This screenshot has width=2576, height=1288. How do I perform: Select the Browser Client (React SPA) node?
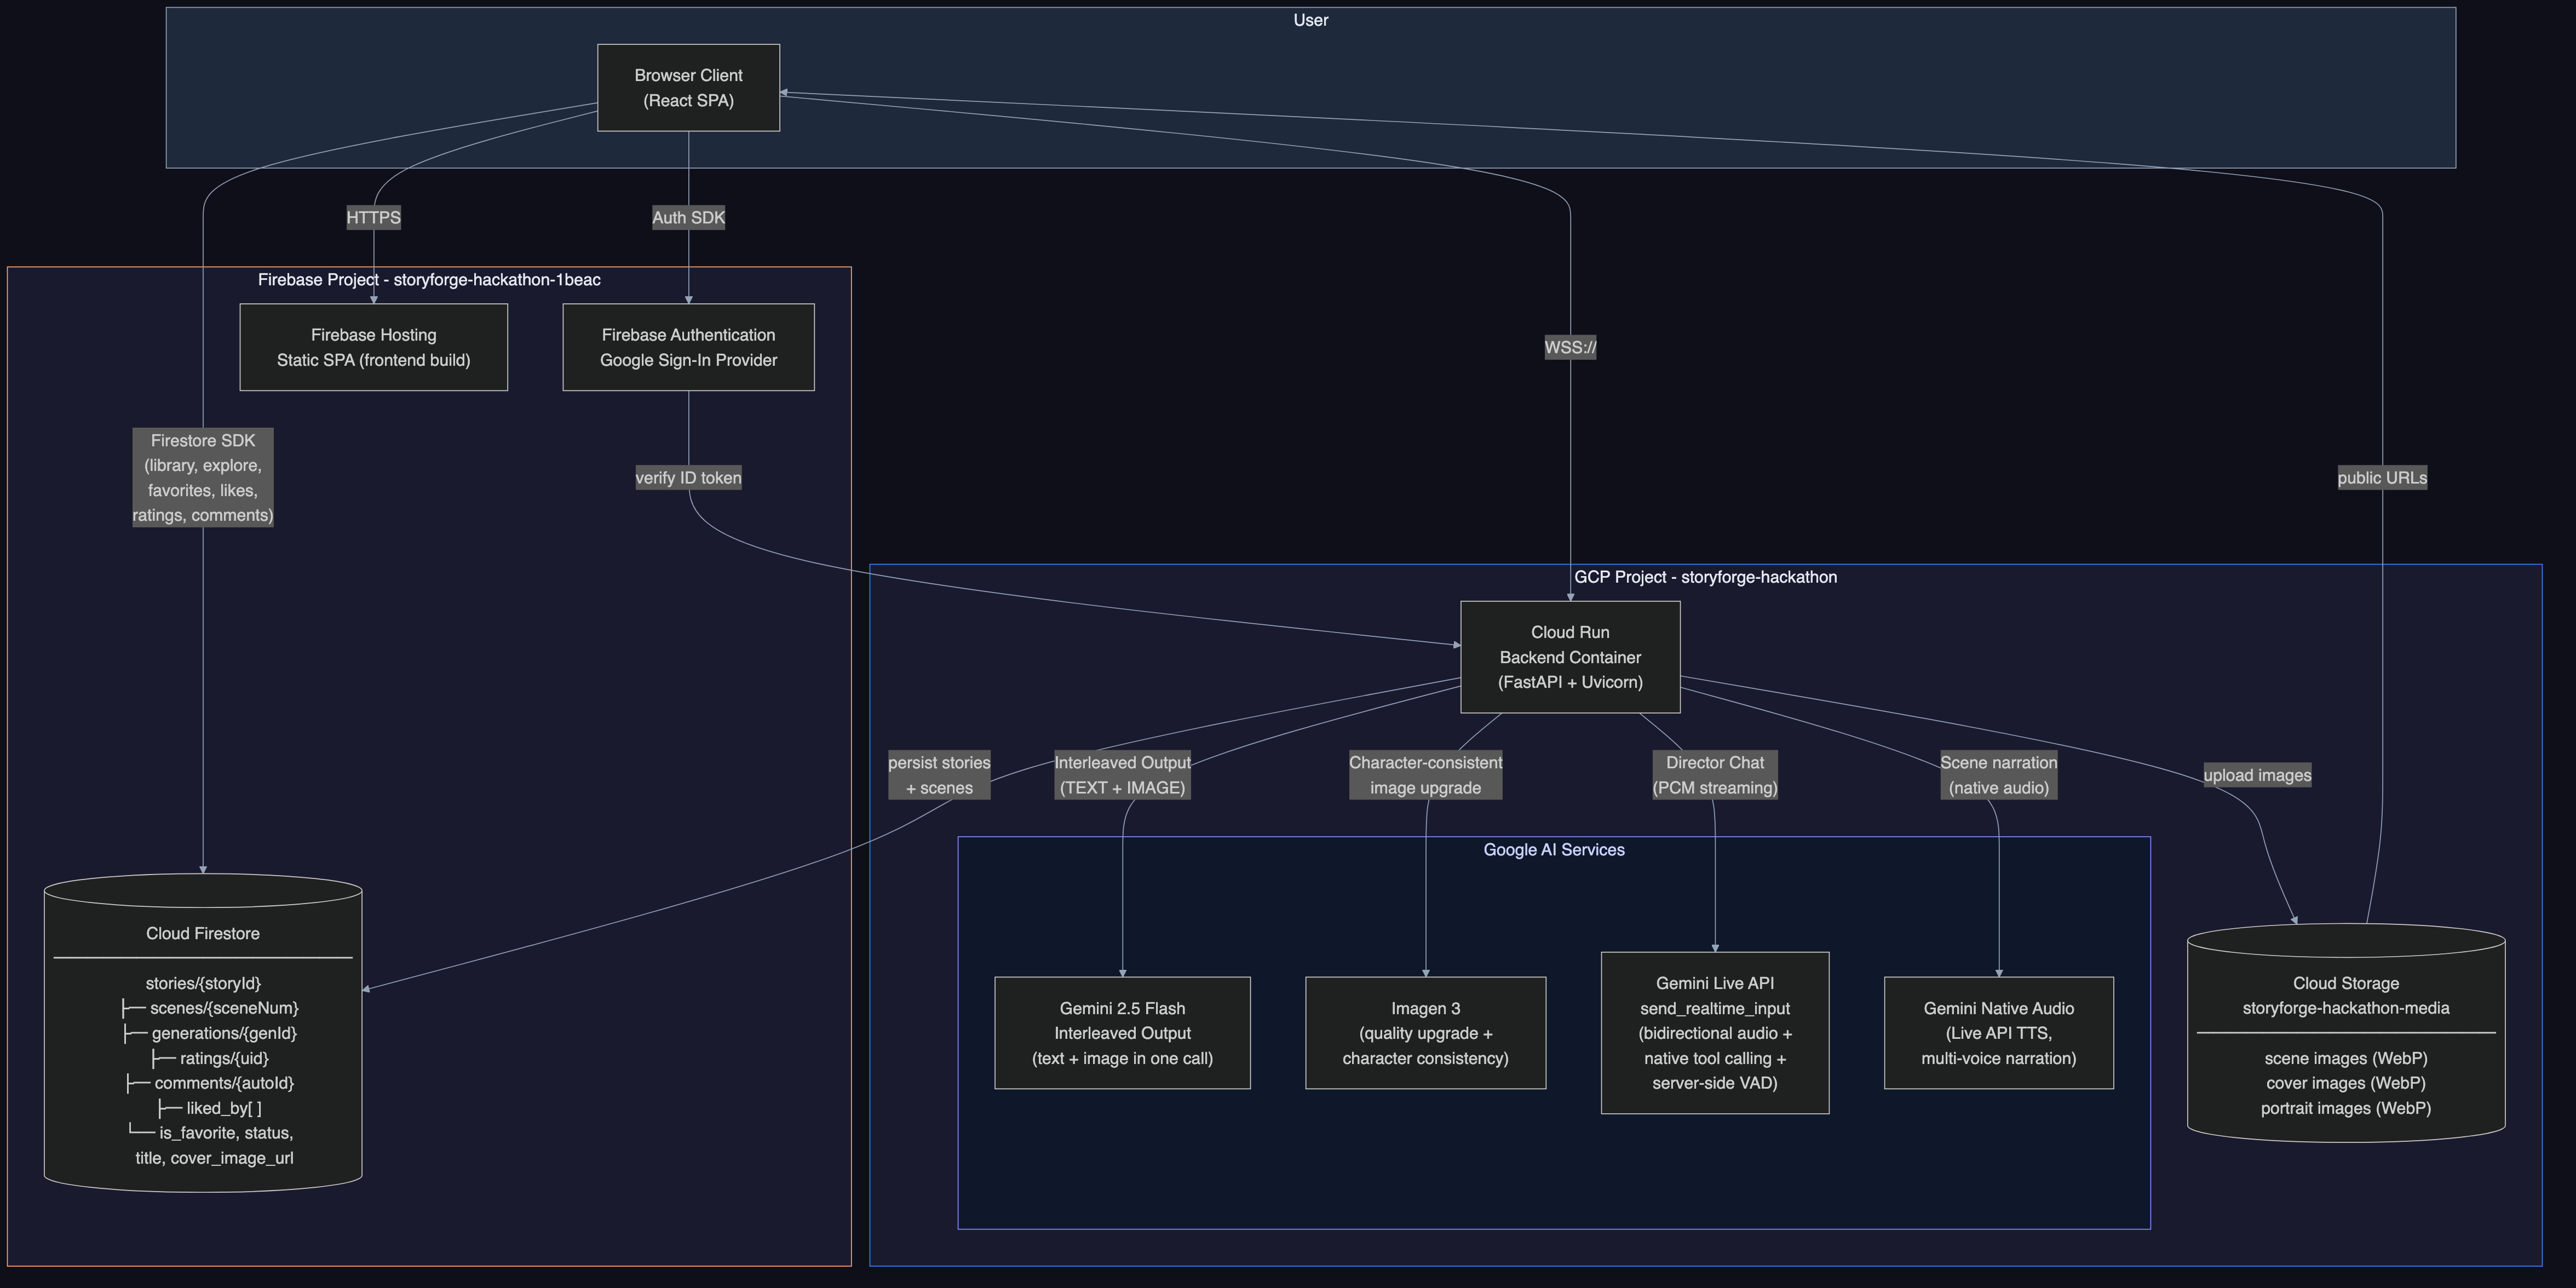pos(688,87)
